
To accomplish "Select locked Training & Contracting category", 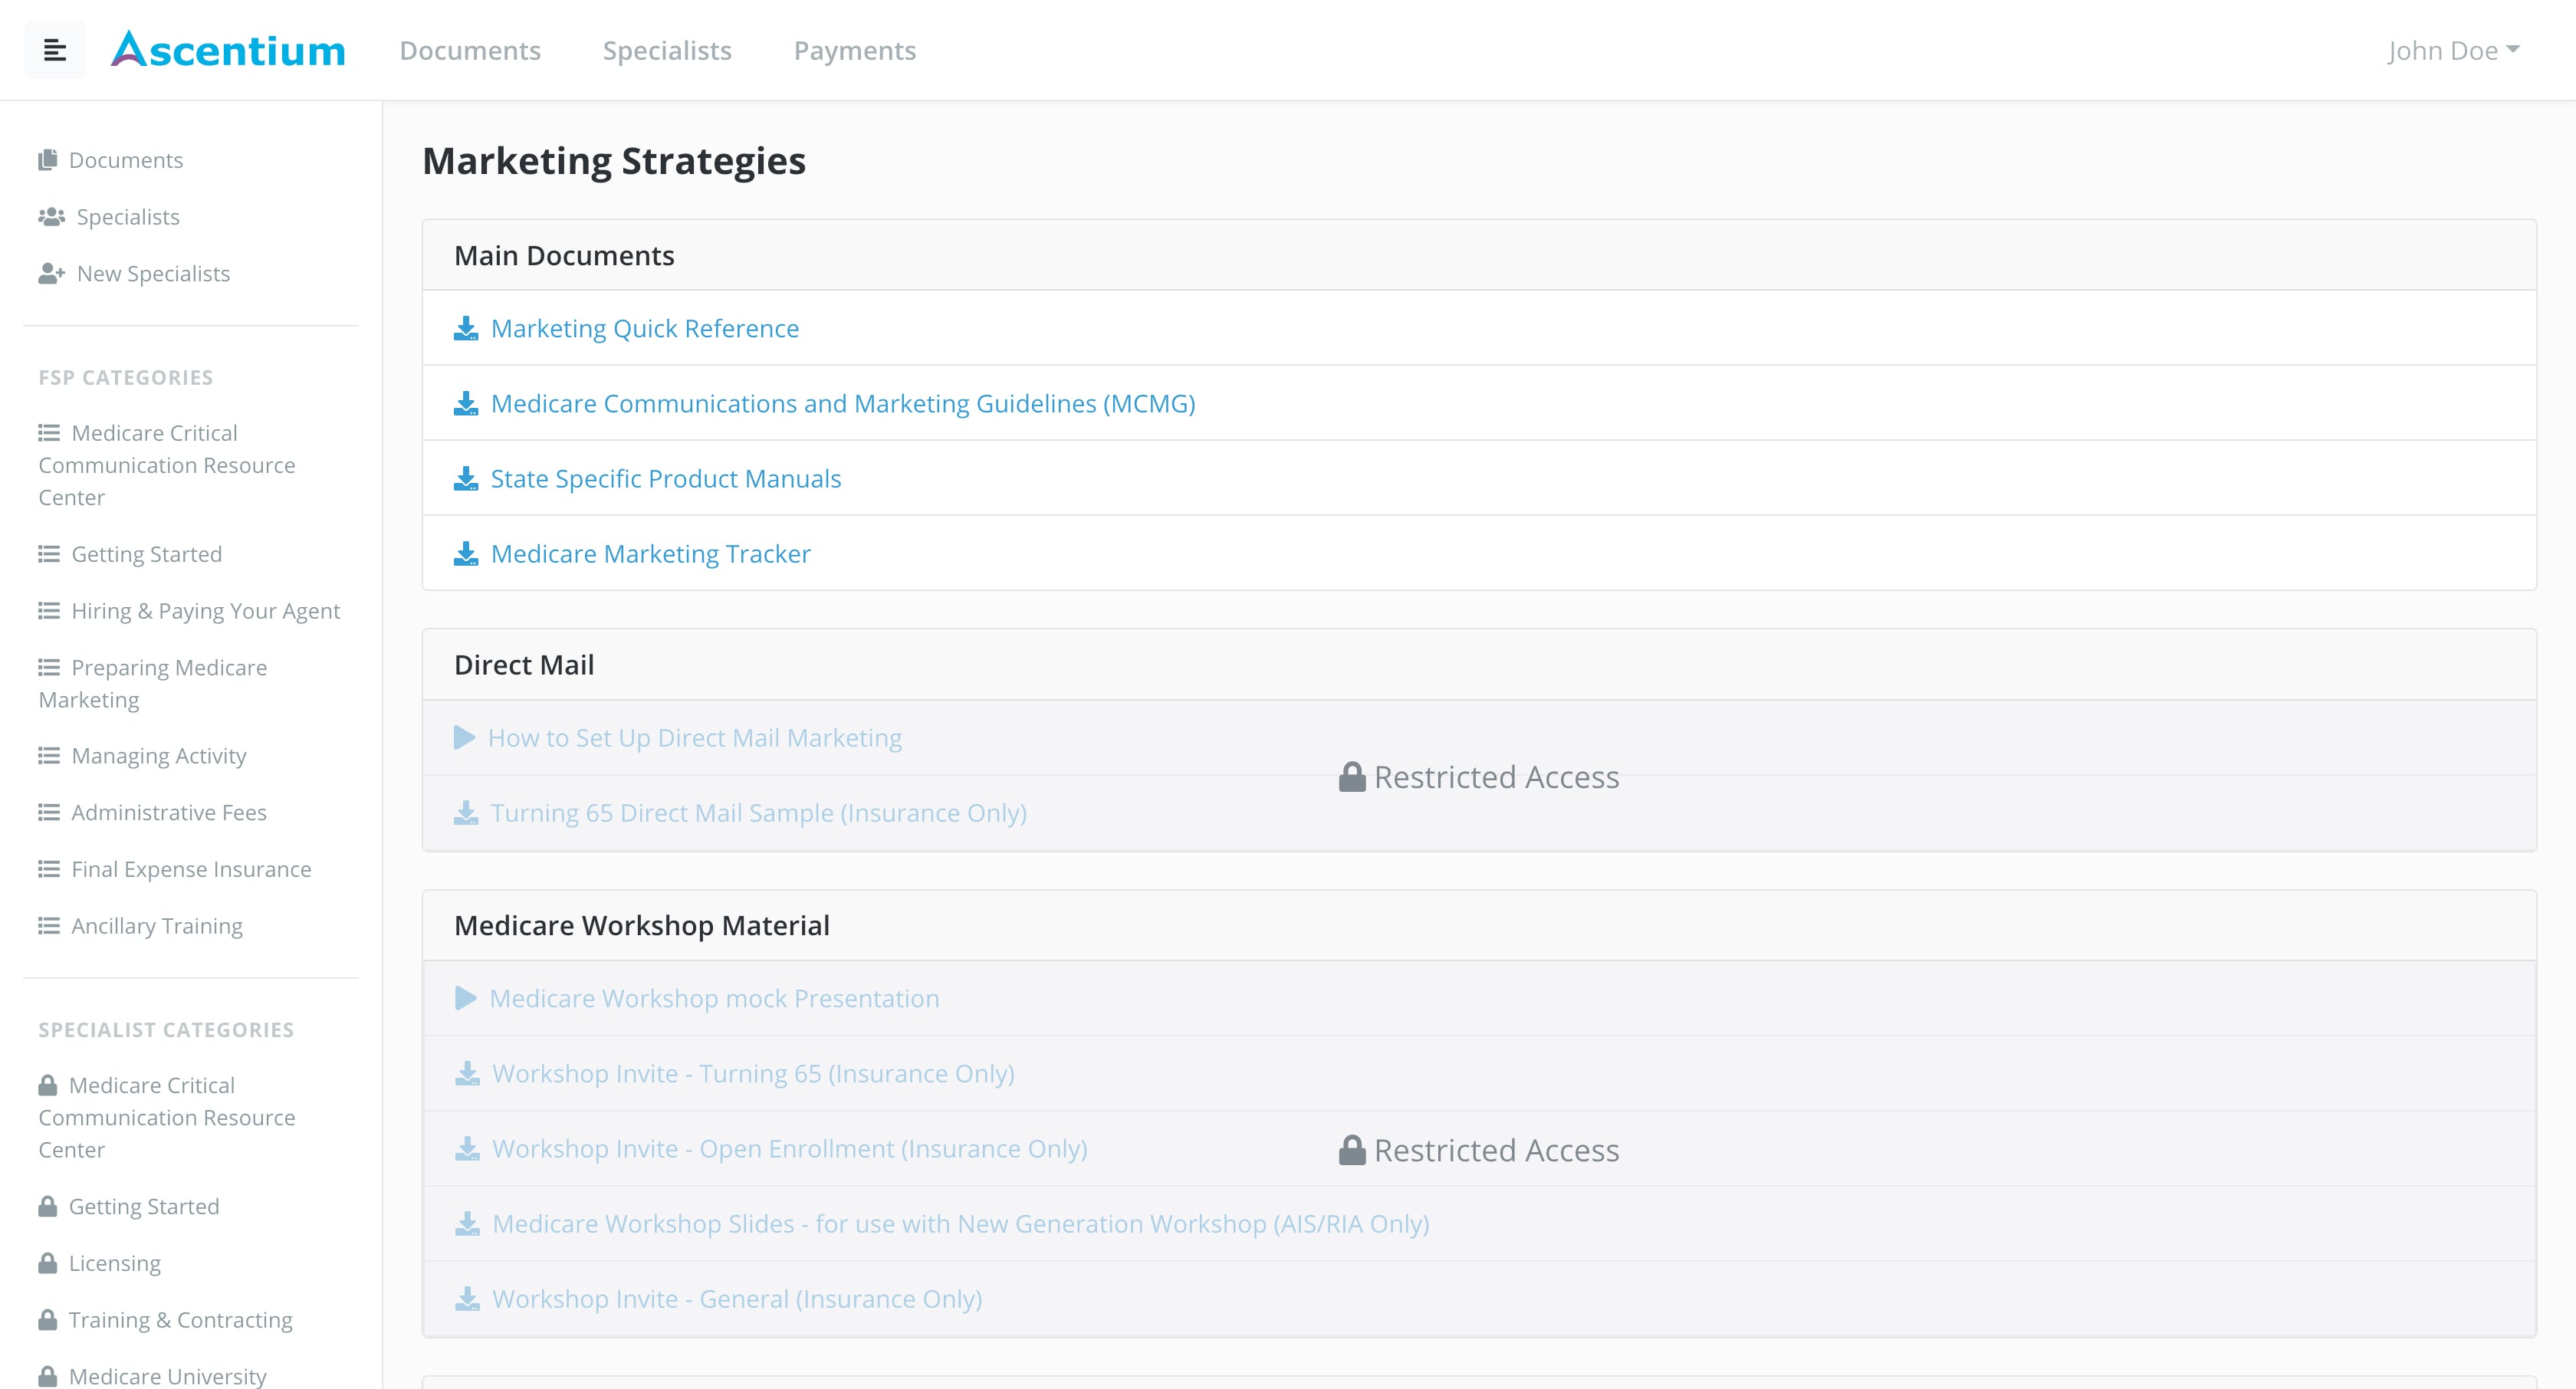I will point(180,1320).
